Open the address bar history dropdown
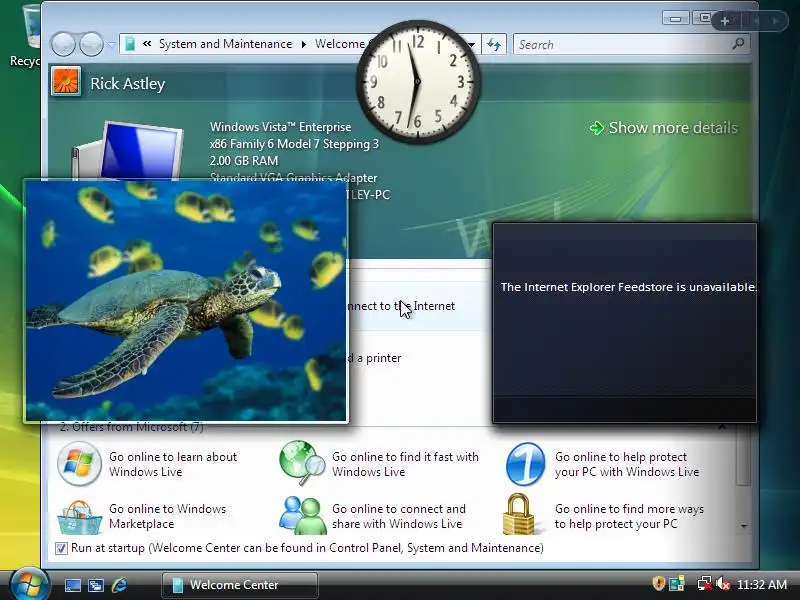The image size is (800, 600). [471, 44]
